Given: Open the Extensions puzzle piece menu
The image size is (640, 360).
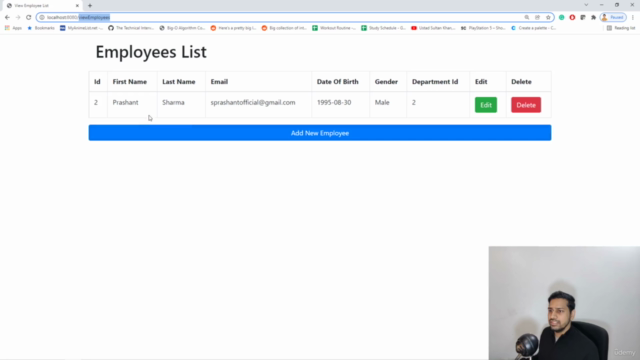Looking at the screenshot, I should point(593,17).
